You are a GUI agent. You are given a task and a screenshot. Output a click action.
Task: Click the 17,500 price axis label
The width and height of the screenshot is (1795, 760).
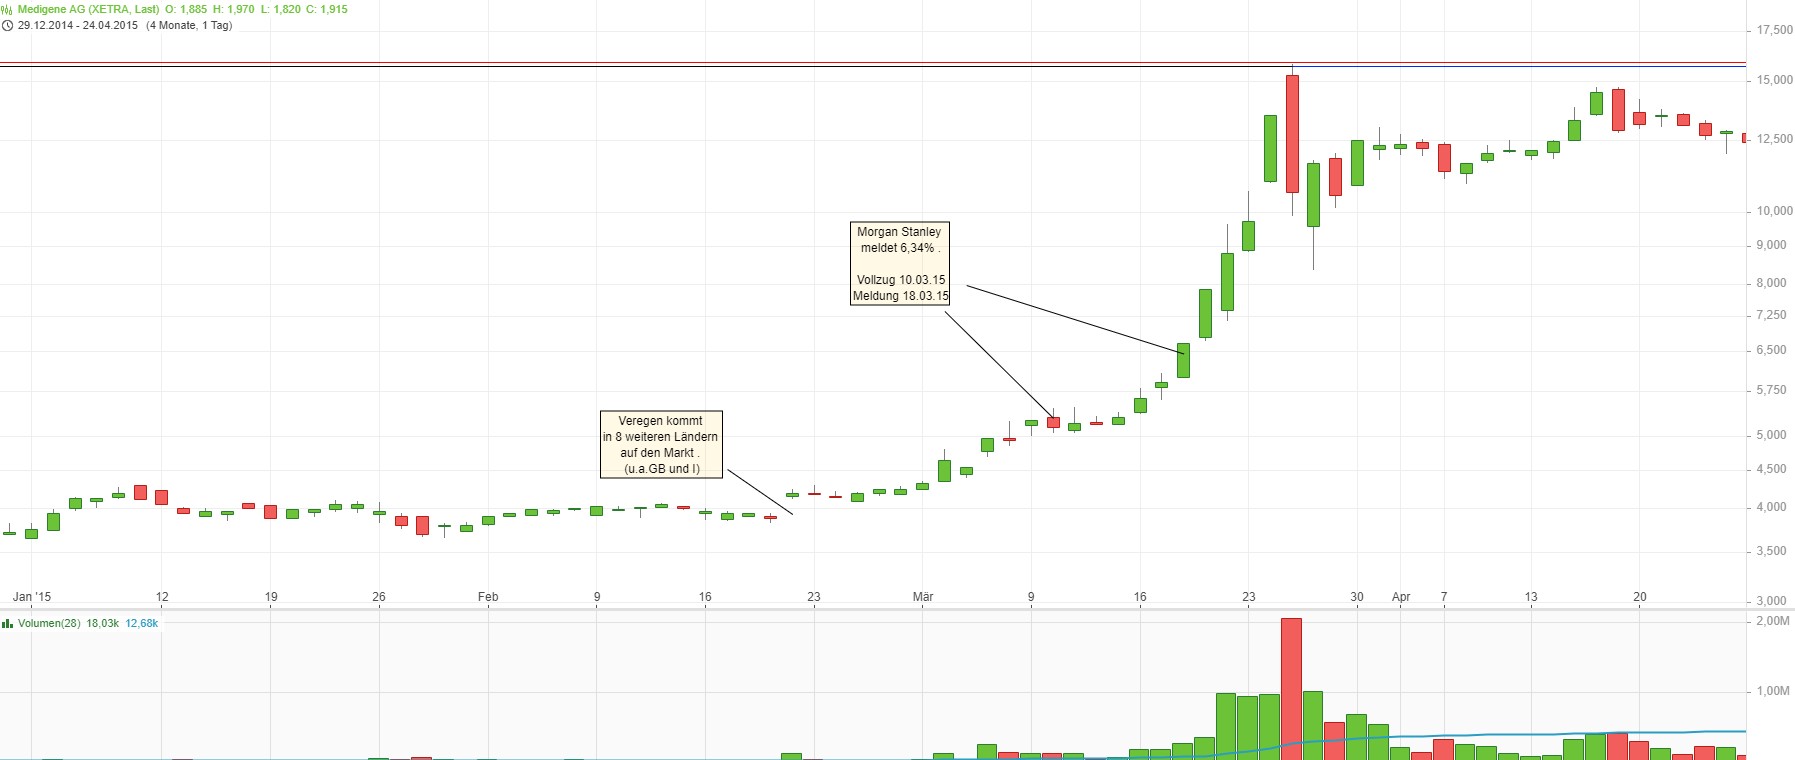1775,31
